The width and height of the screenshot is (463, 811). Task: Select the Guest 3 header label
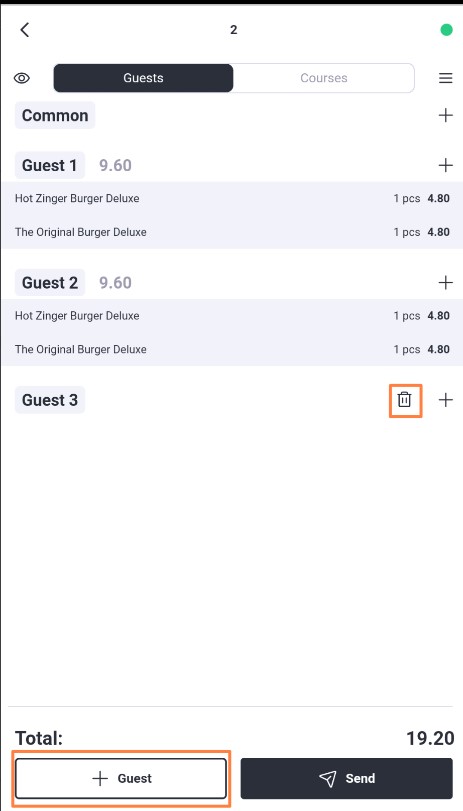(50, 400)
